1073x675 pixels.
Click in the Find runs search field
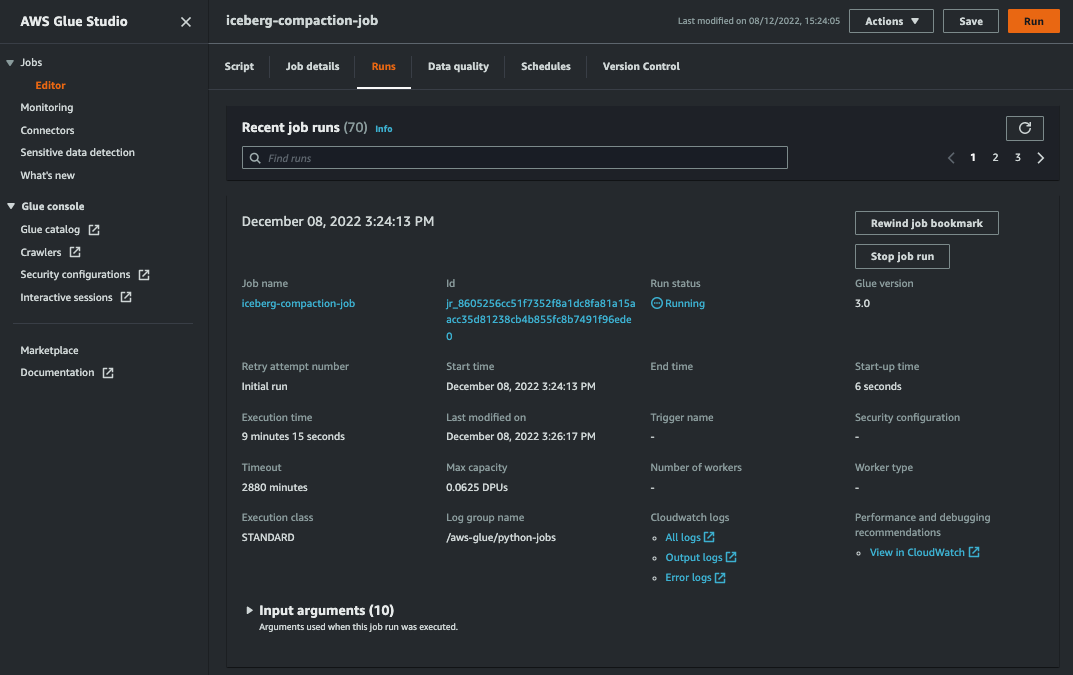515,158
